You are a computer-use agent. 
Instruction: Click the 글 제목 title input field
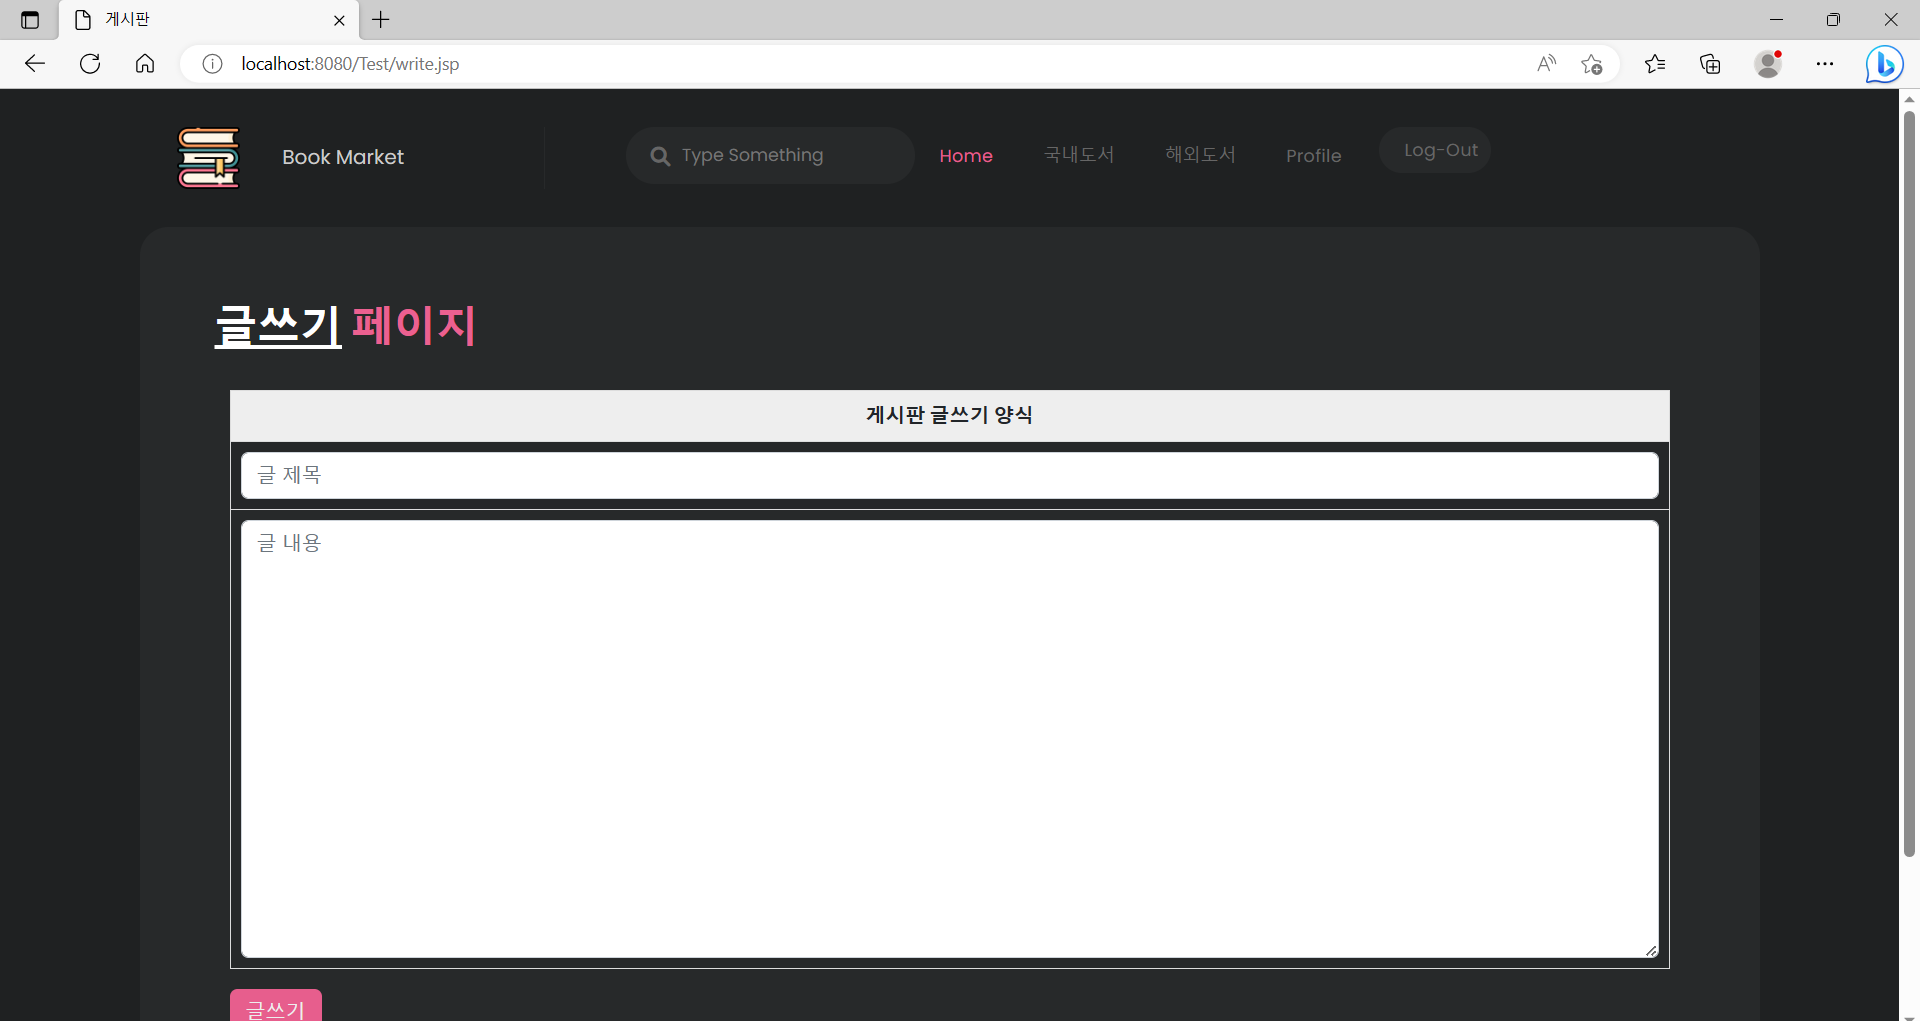949,475
